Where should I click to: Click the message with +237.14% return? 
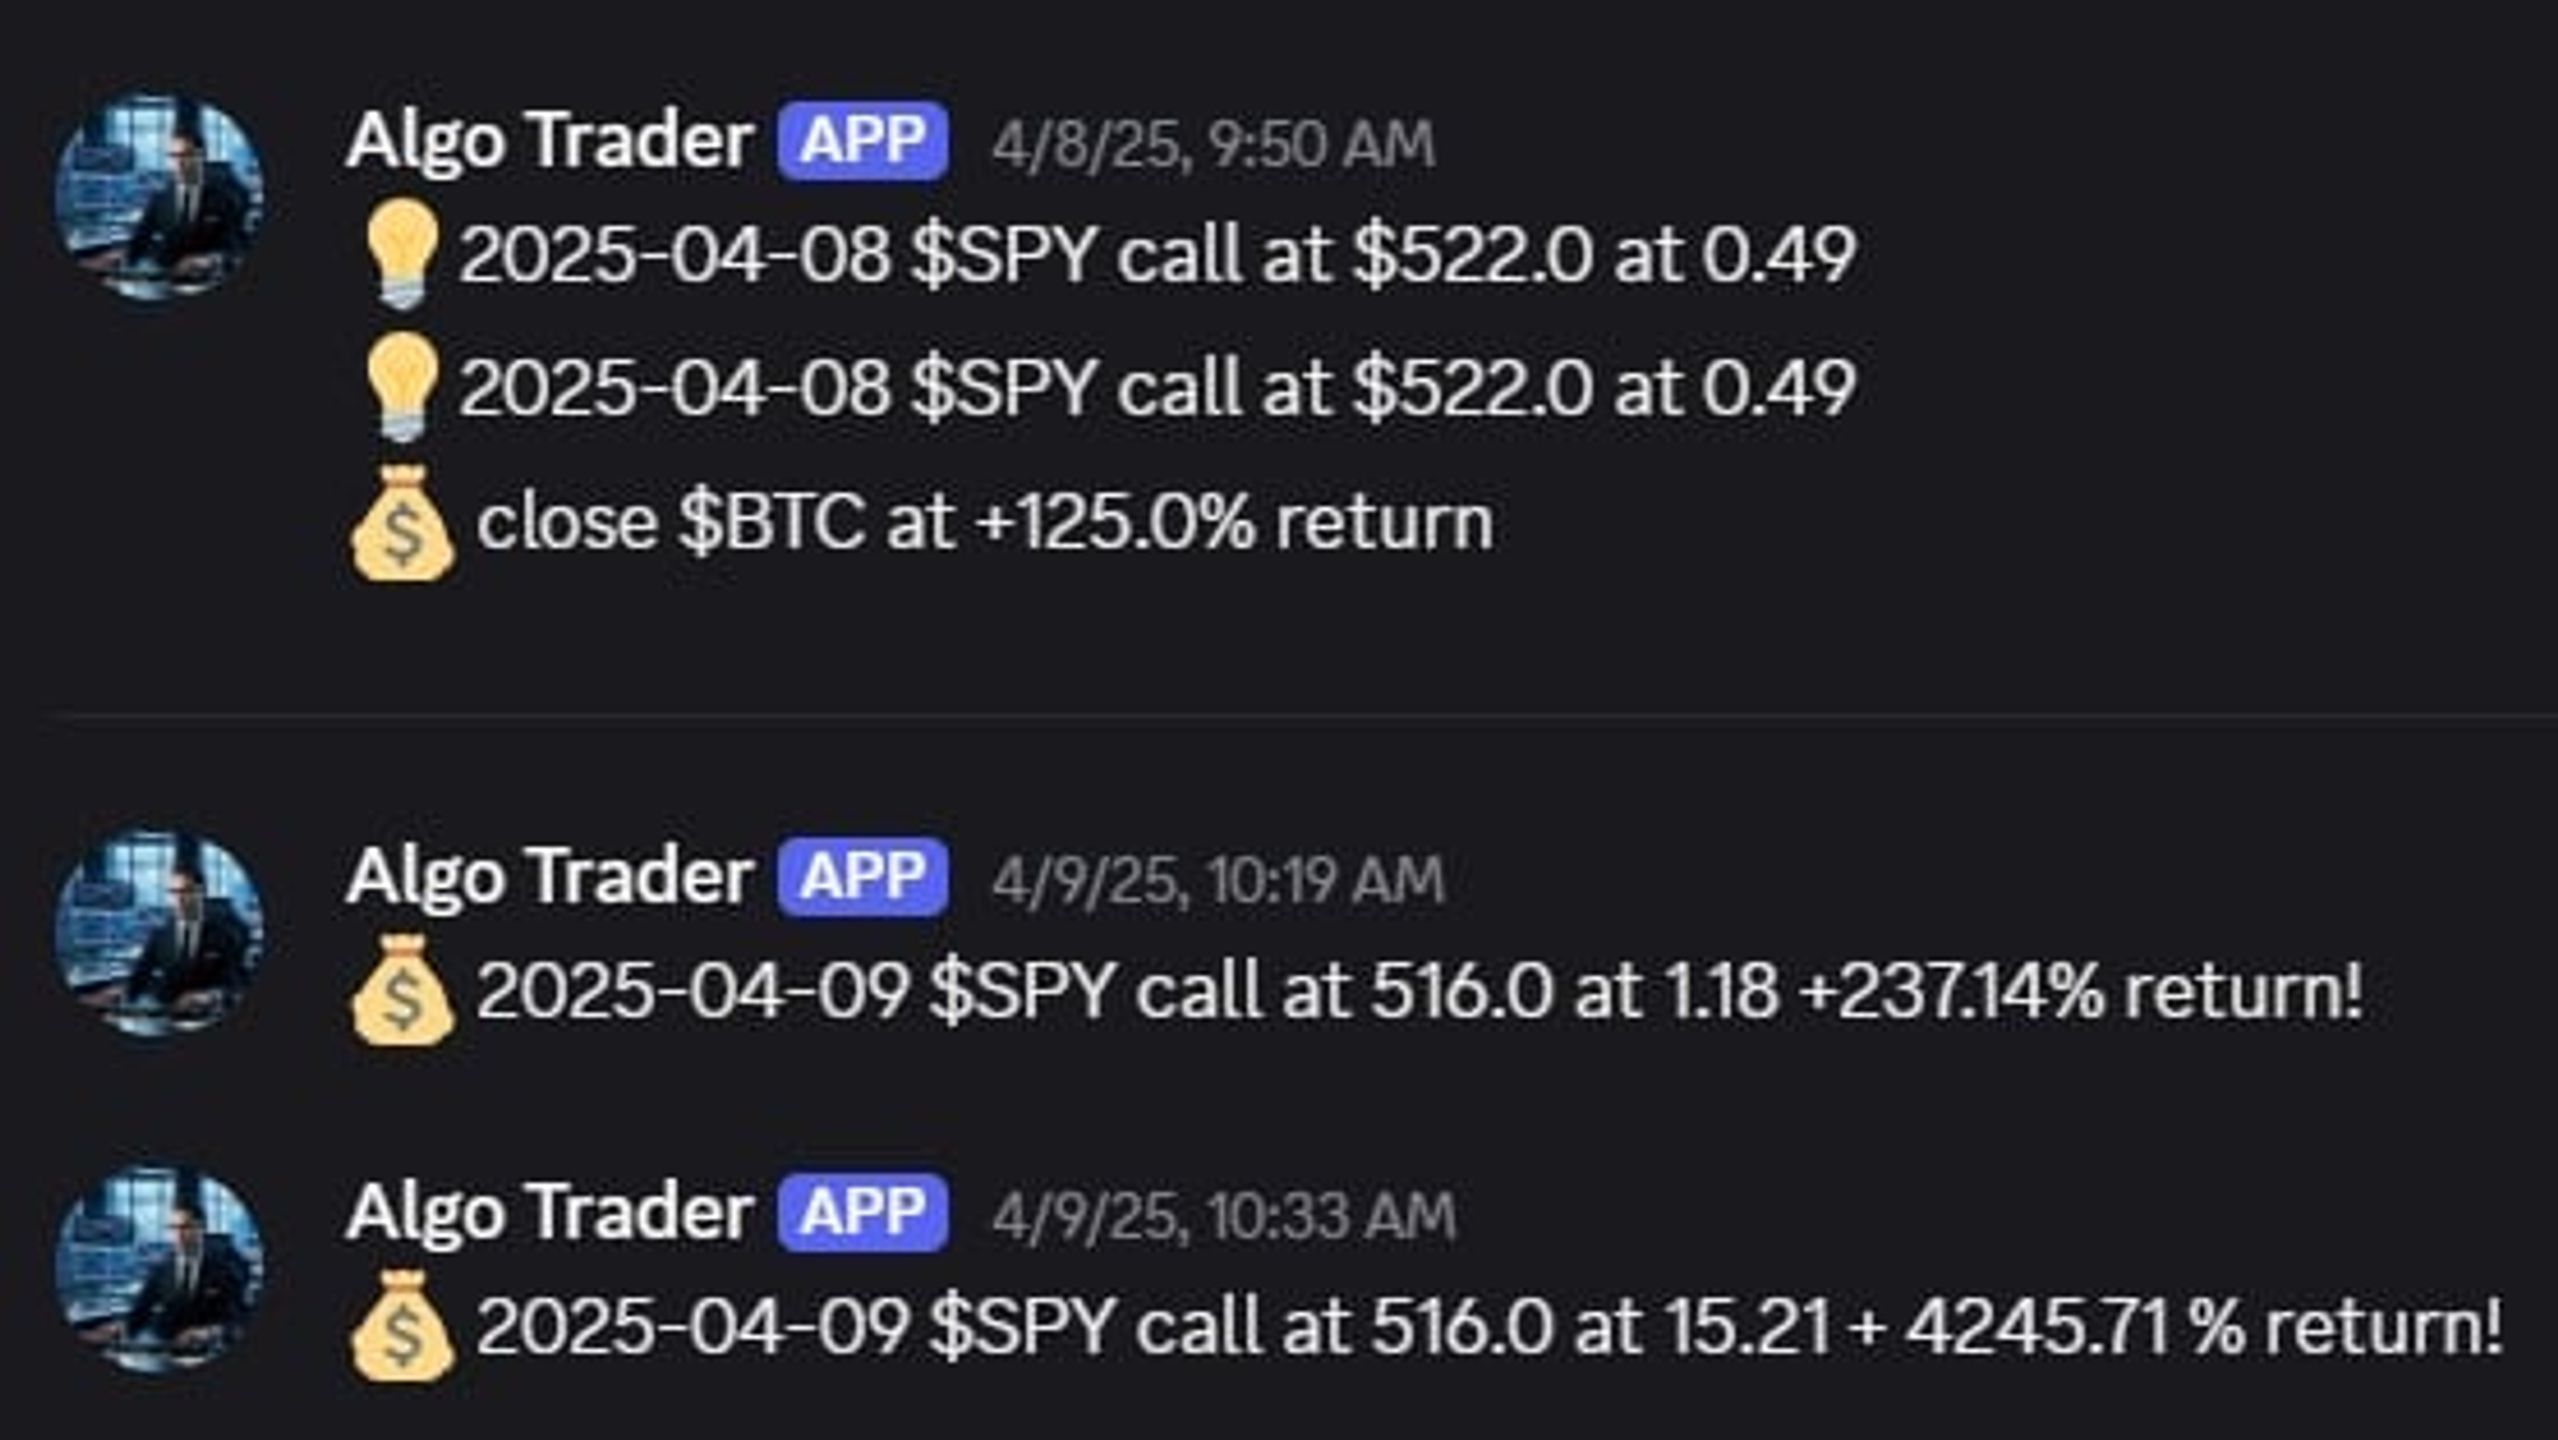tap(1420, 992)
